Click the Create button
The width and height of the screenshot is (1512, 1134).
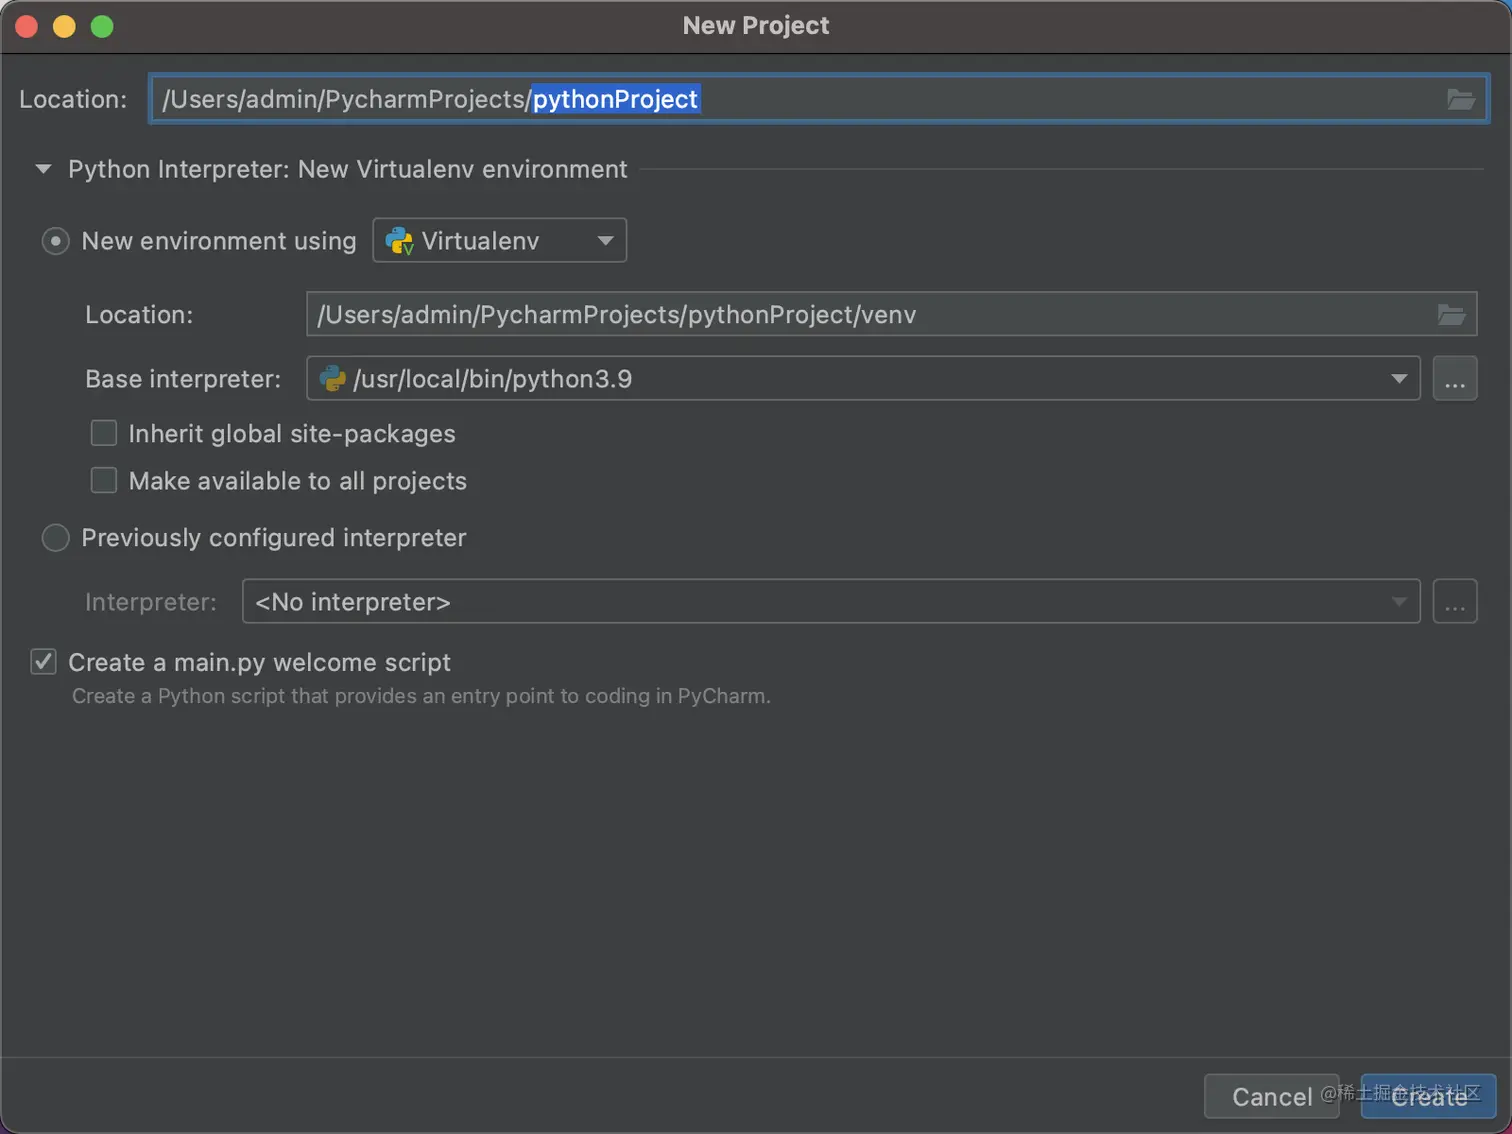point(1428,1097)
